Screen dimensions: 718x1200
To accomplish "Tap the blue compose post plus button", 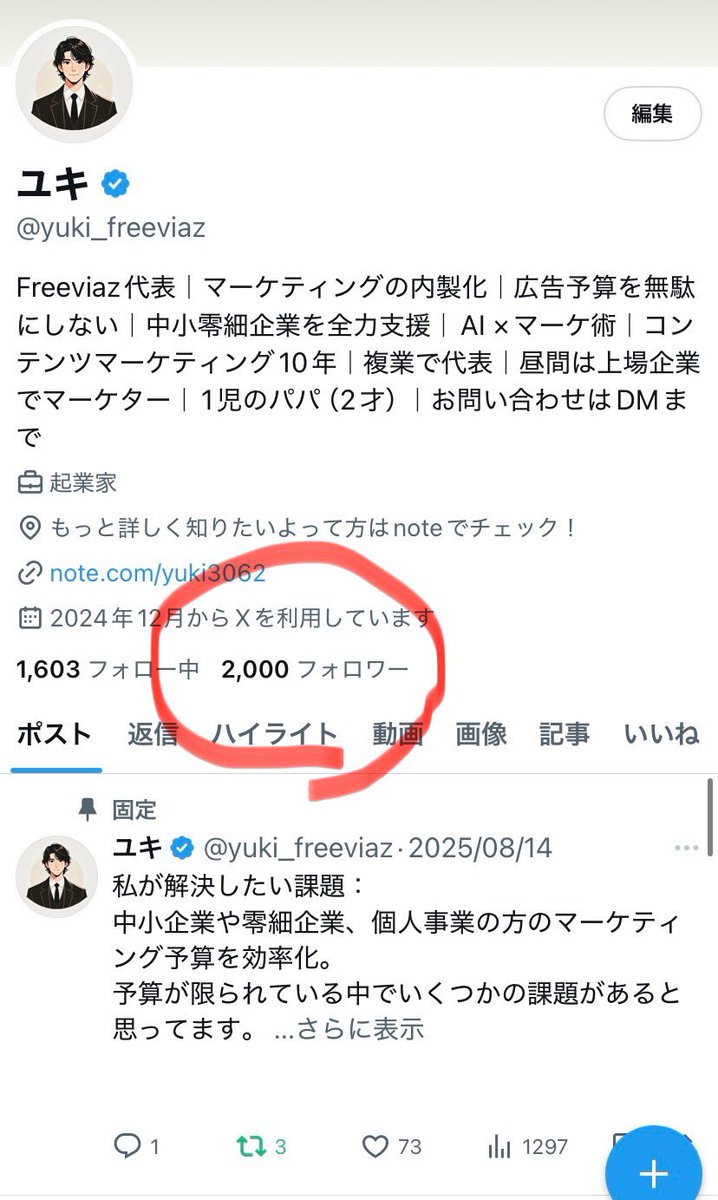I will pyautogui.click(x=655, y=1171).
